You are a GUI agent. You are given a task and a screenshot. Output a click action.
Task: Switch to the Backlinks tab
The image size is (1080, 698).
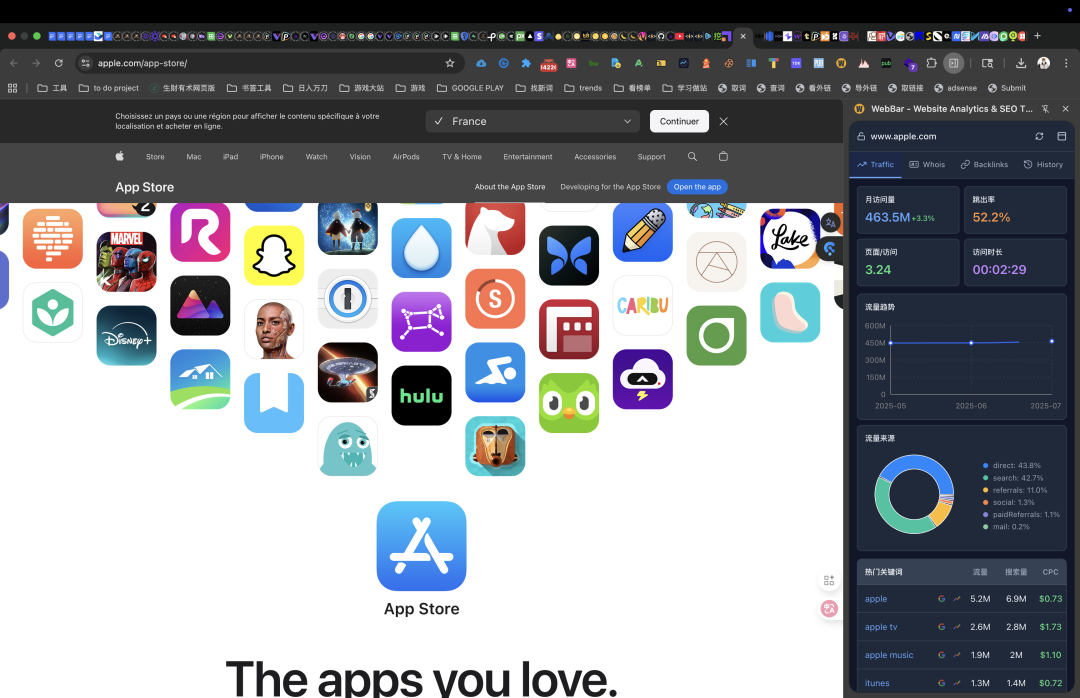coord(984,165)
